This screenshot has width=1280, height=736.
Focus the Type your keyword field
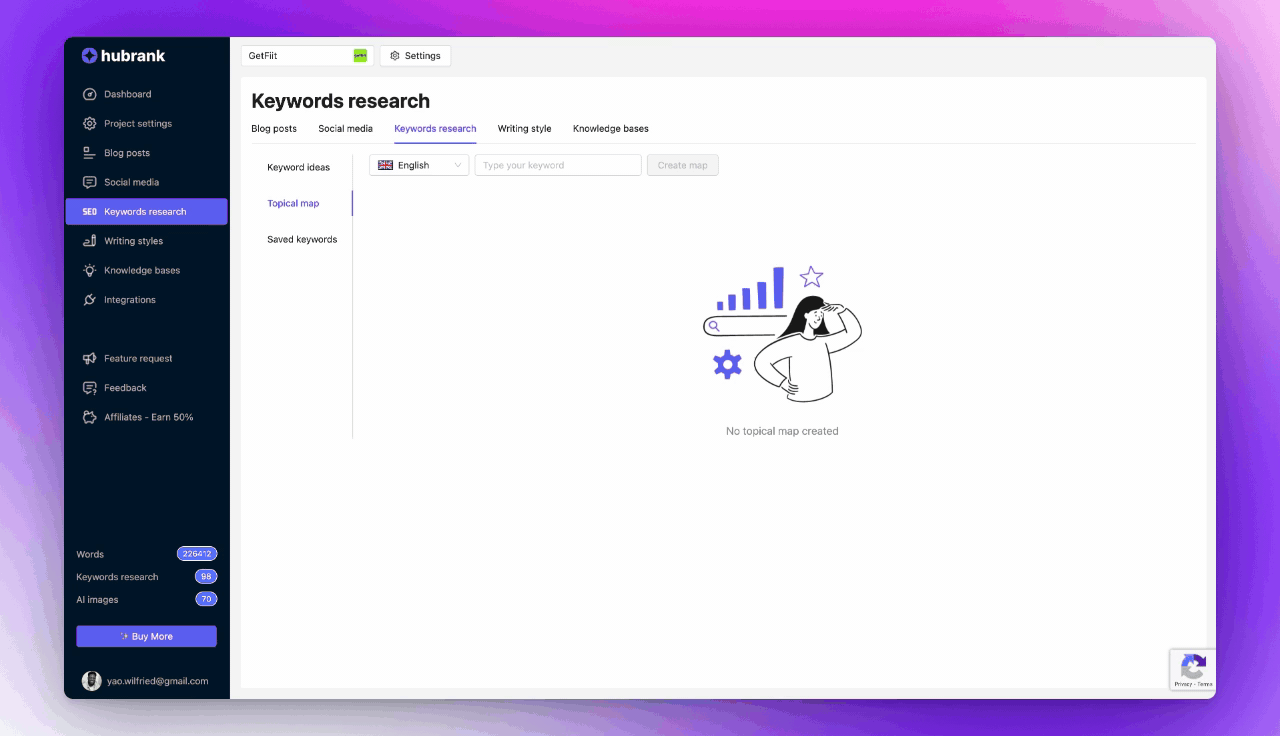[558, 165]
